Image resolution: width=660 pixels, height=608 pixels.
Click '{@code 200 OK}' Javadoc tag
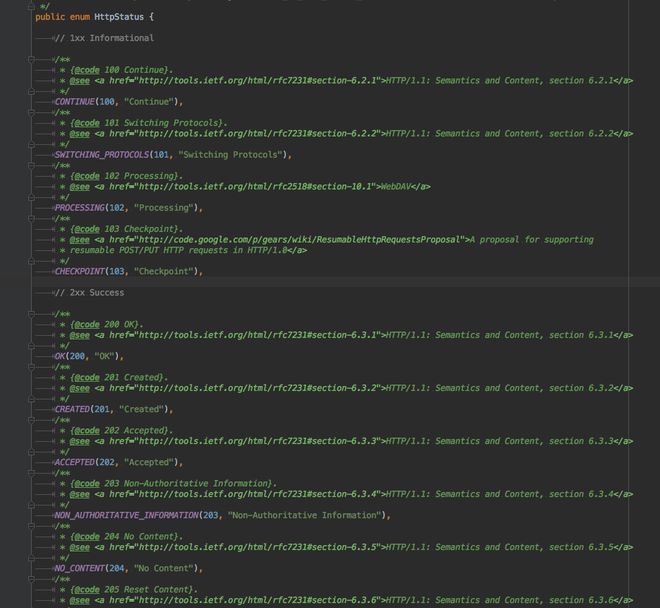(104, 325)
